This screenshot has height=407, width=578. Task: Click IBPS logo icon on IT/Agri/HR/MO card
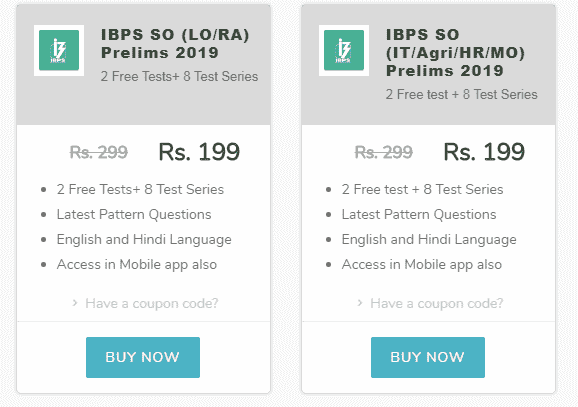tap(344, 51)
